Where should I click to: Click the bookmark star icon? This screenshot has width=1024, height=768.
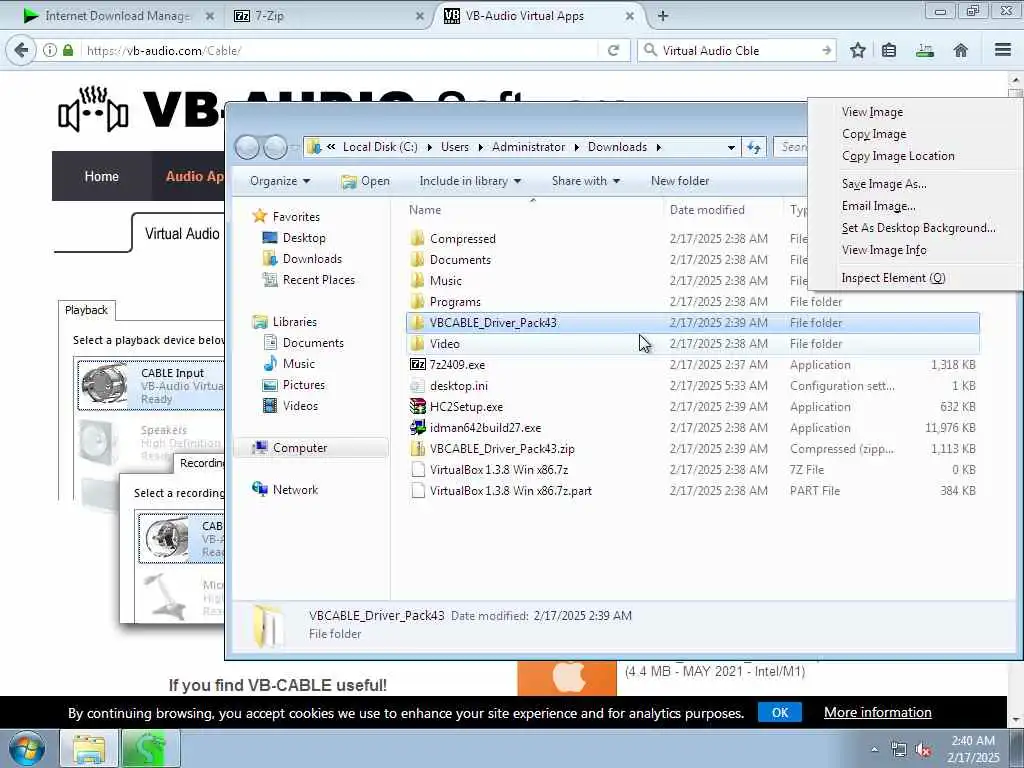click(x=858, y=50)
